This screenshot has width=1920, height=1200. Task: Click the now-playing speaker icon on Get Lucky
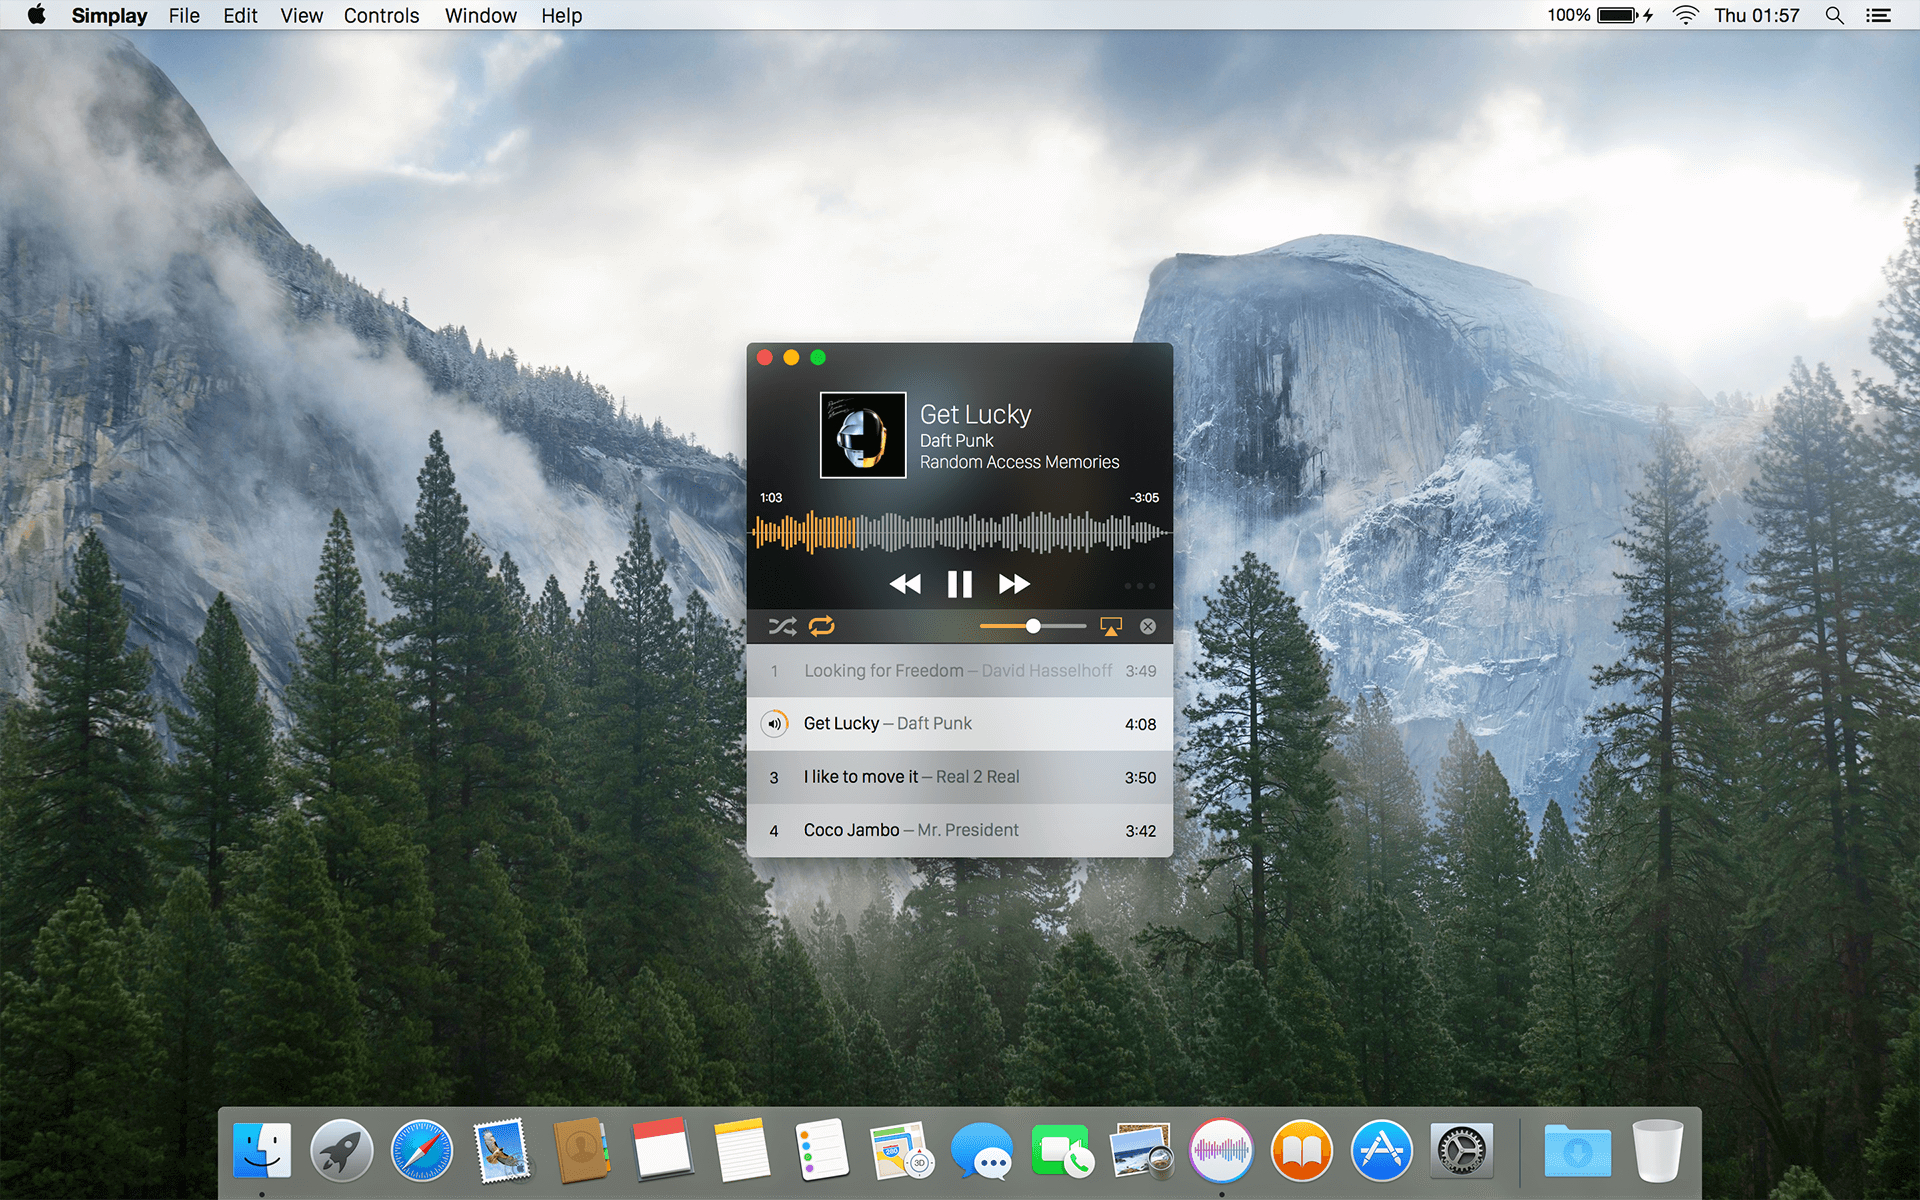[x=774, y=724]
